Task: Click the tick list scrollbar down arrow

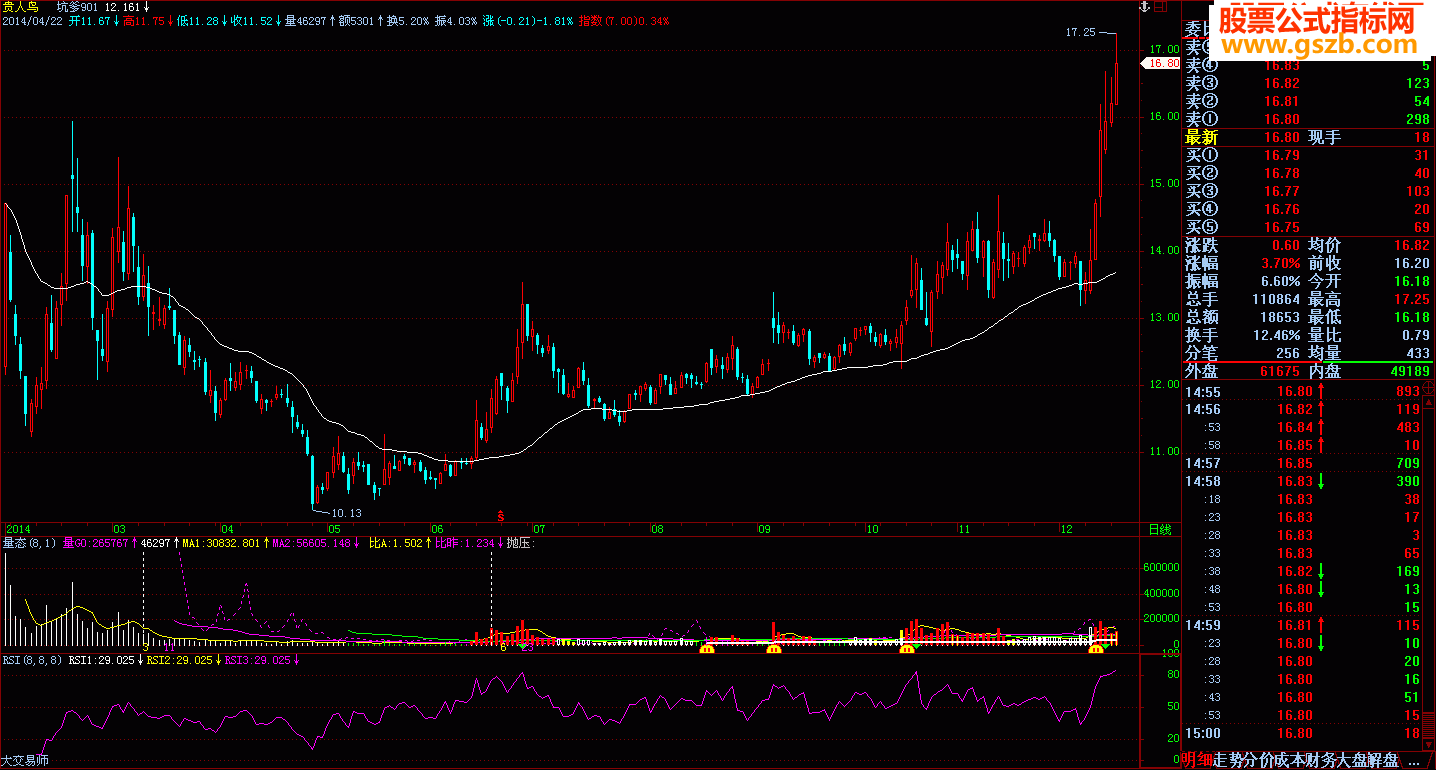Action: (x=1430, y=744)
